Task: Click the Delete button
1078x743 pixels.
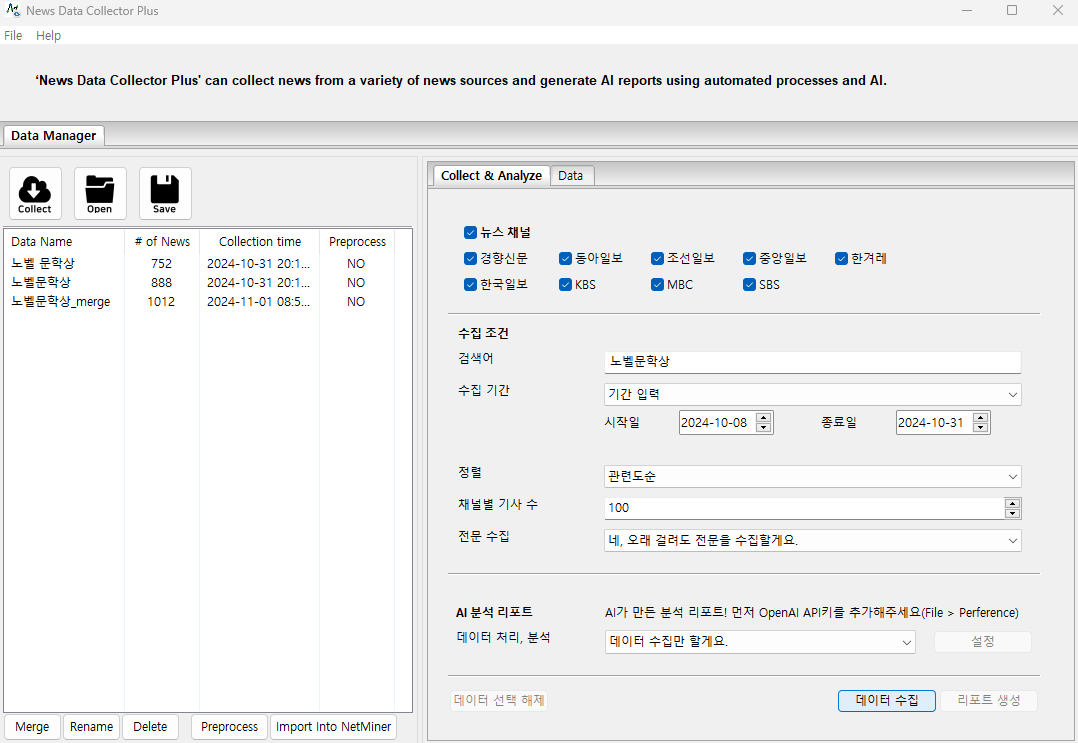Action: 150,727
